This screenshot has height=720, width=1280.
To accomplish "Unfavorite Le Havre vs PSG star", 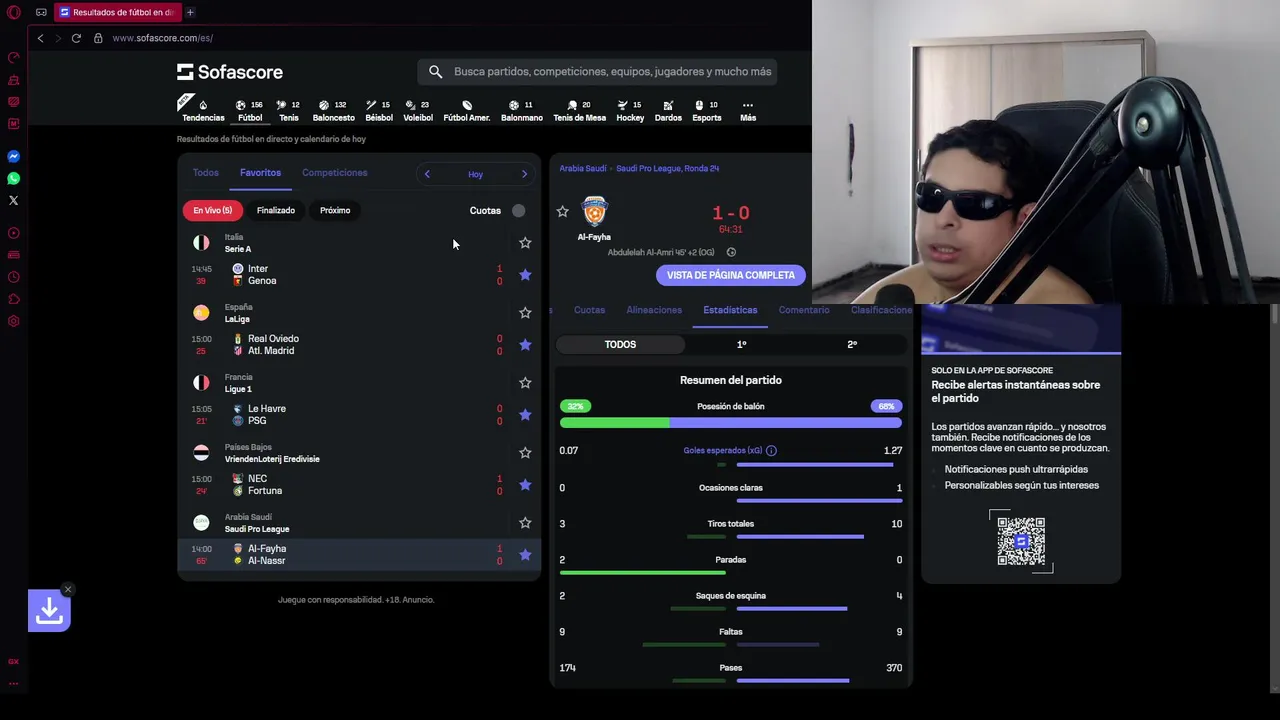I will [x=525, y=415].
